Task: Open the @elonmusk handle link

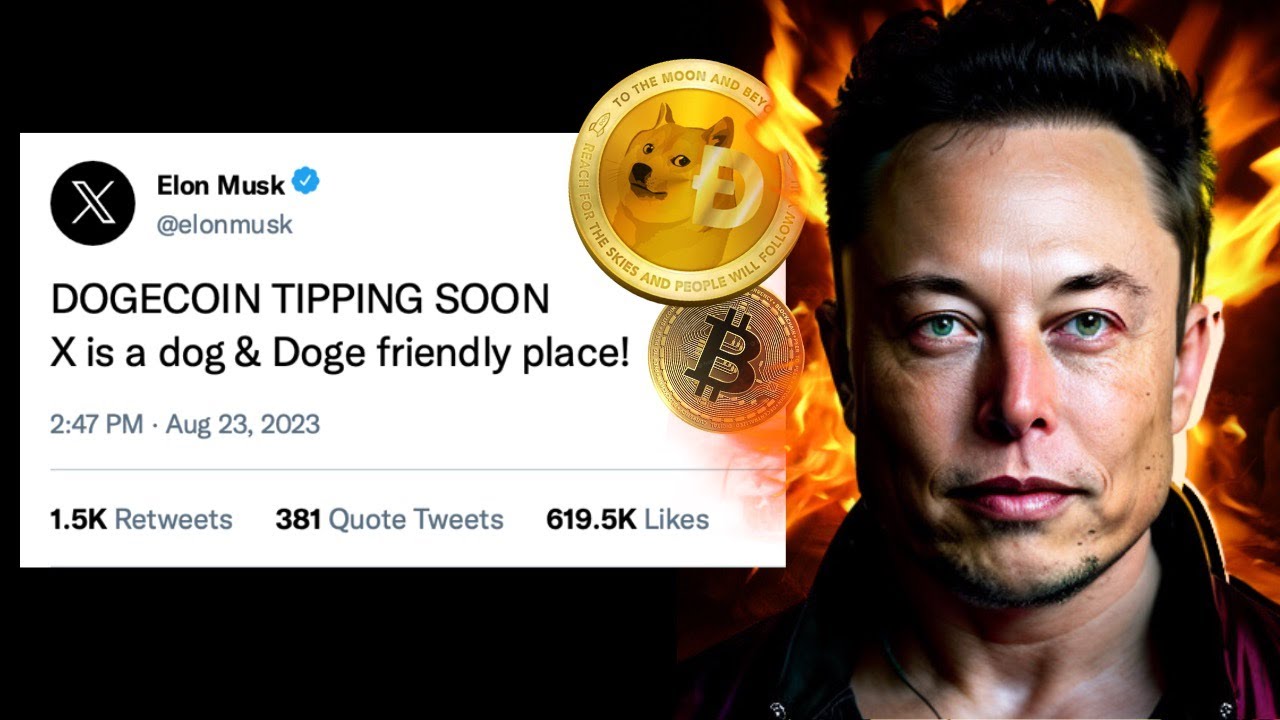Action: tap(225, 225)
